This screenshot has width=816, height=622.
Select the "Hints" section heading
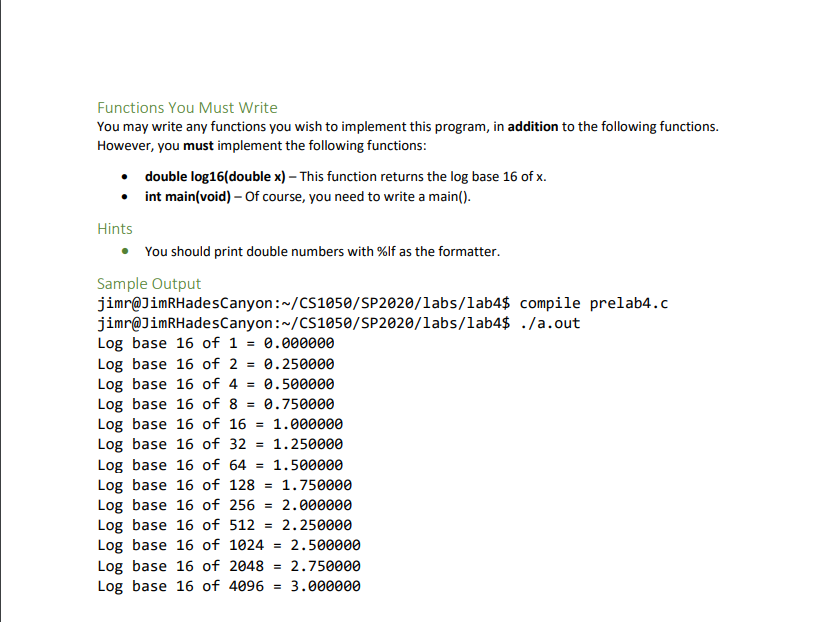(114, 228)
